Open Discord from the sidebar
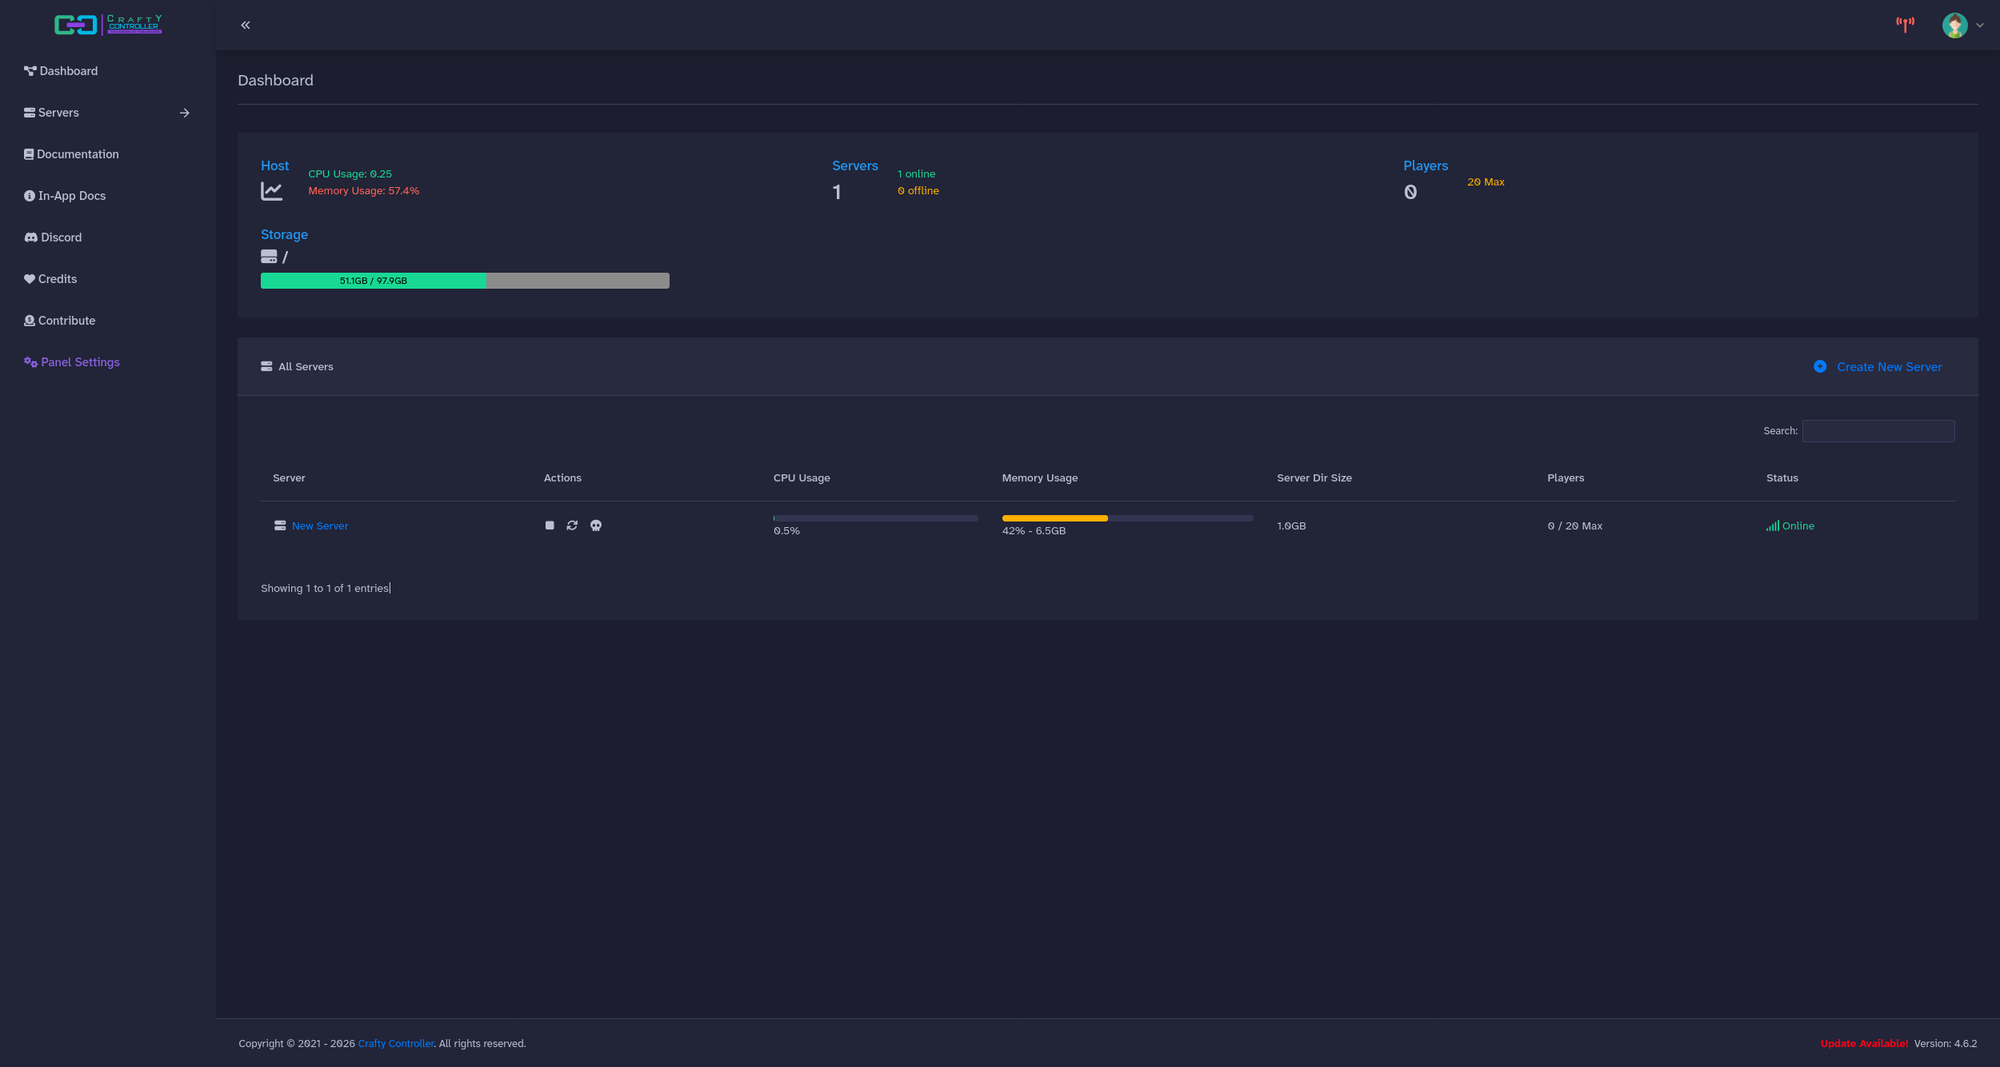Screen dimensions: 2000x1067 pos(61,237)
